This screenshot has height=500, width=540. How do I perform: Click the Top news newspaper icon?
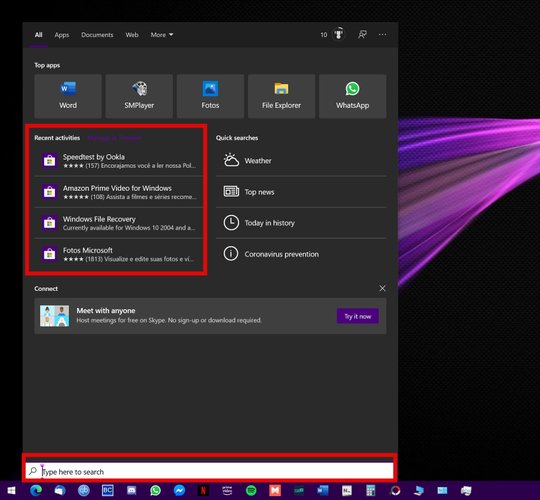coord(231,191)
